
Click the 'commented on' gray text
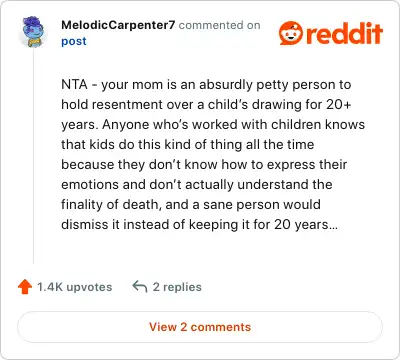[x=219, y=25]
